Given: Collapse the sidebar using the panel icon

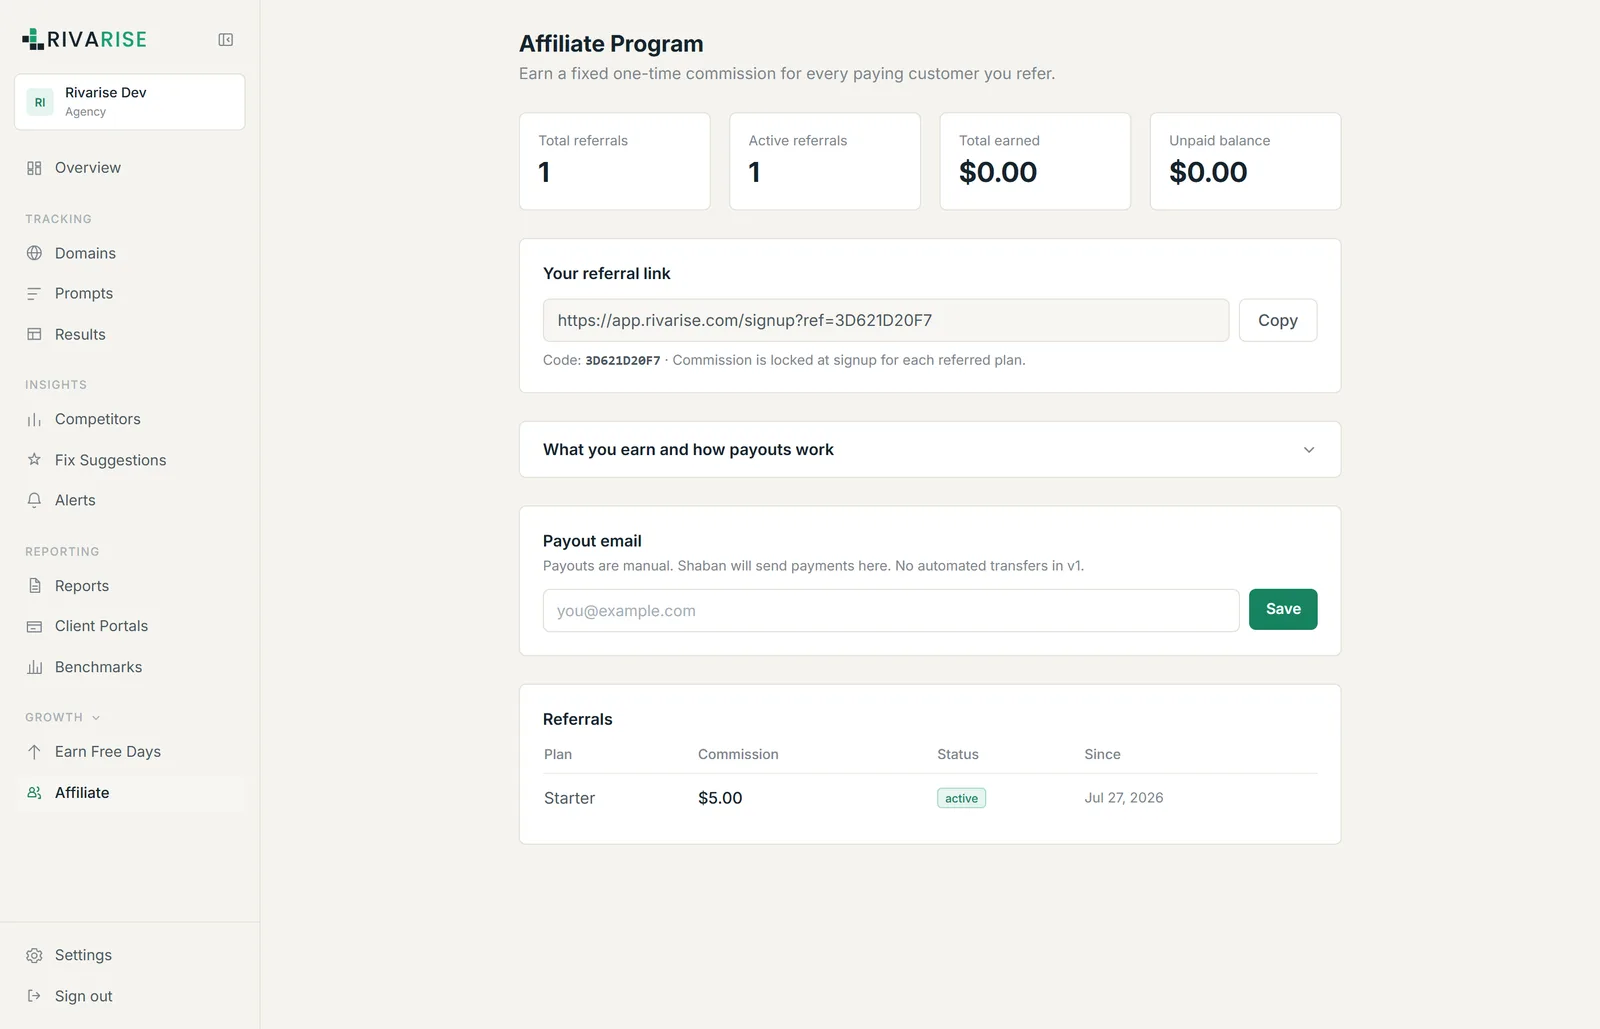Looking at the screenshot, I should pos(226,40).
